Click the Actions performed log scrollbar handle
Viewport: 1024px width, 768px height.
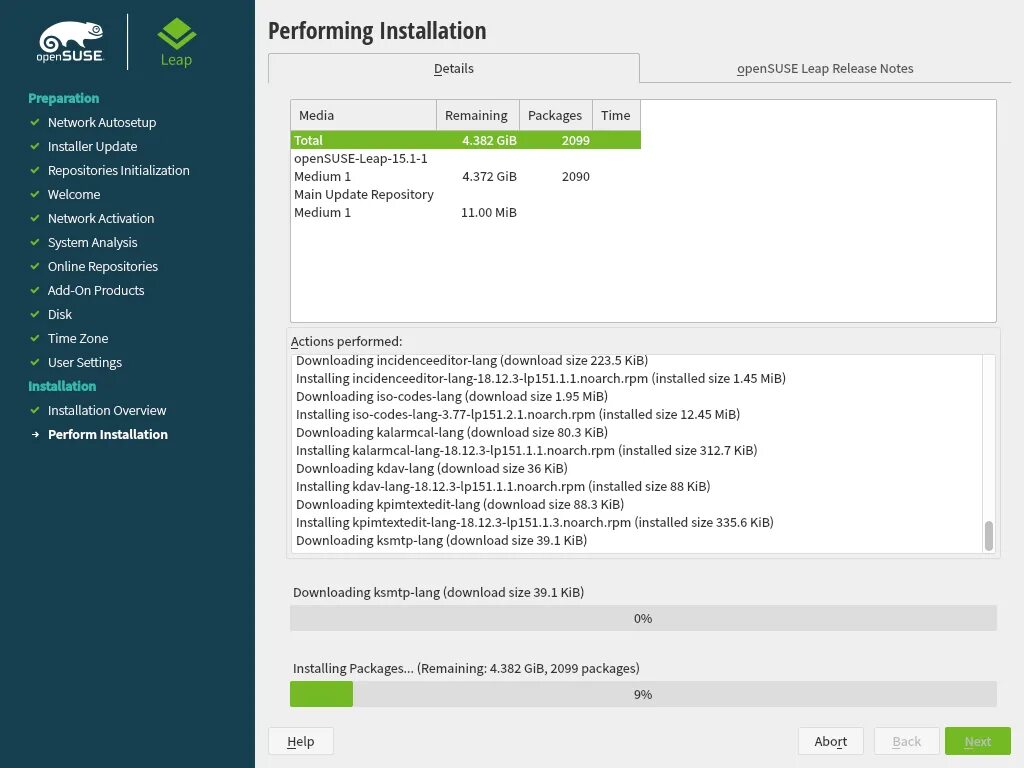(988, 536)
